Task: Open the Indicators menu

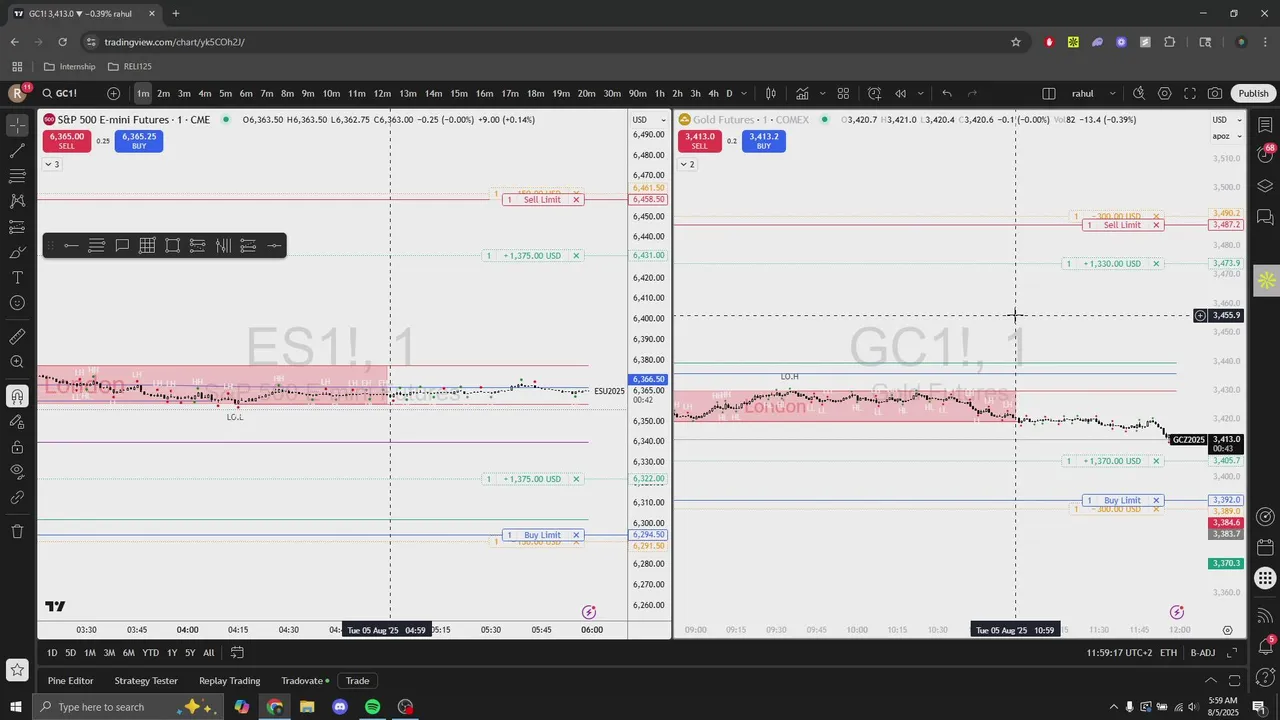Action: pyautogui.click(x=802, y=93)
